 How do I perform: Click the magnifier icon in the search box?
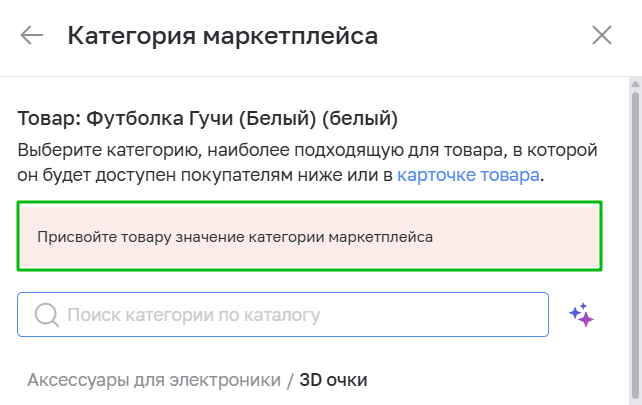[46, 315]
